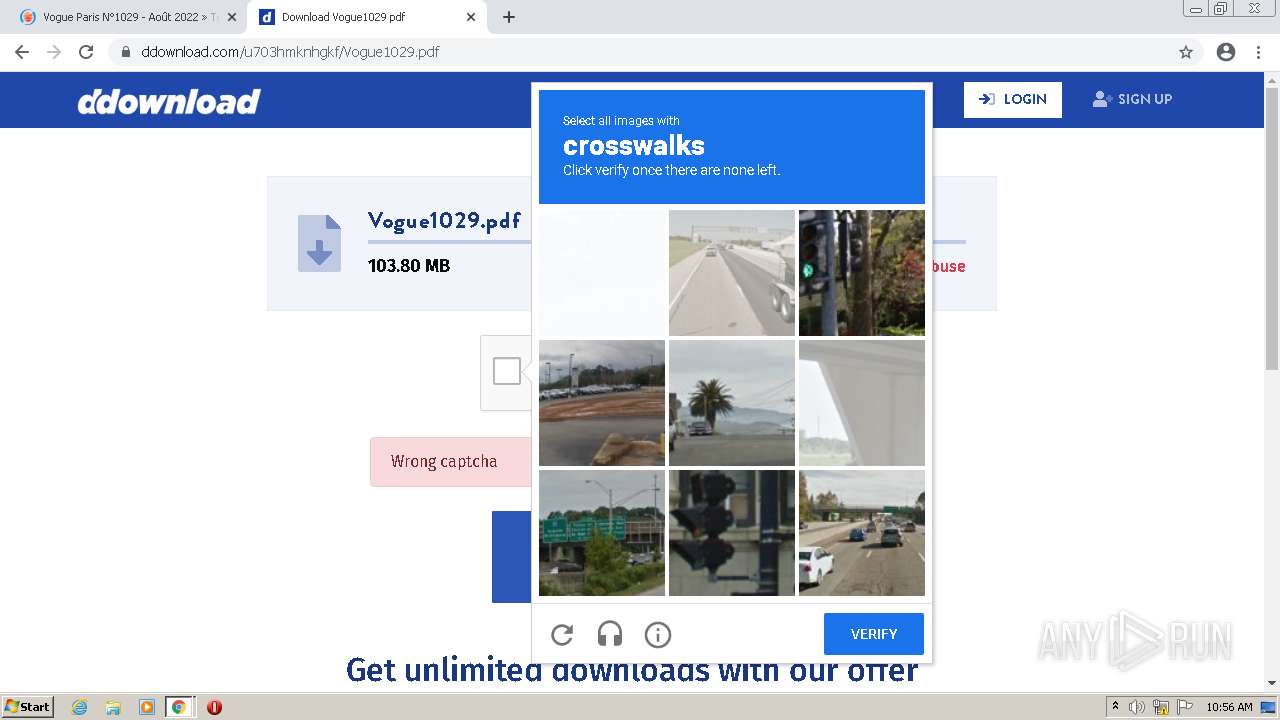Click the captcha refresh icon

click(x=562, y=634)
